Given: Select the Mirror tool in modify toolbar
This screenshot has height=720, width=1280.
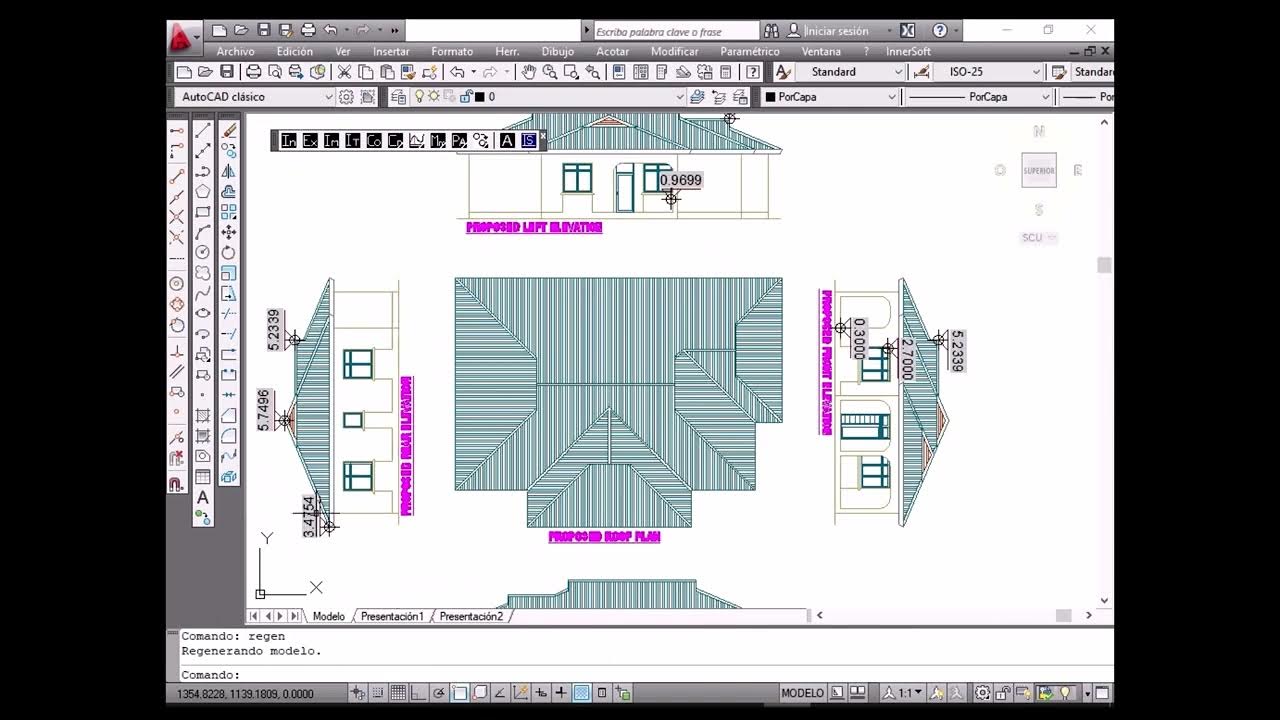Looking at the screenshot, I should (x=229, y=172).
